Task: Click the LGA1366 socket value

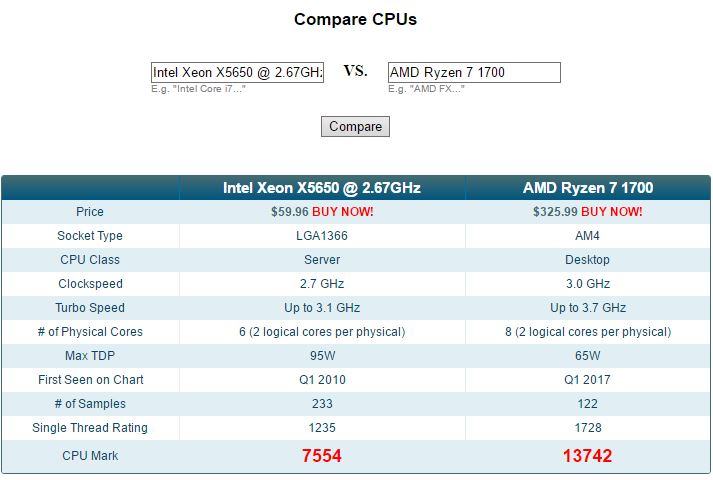Action: coord(322,236)
